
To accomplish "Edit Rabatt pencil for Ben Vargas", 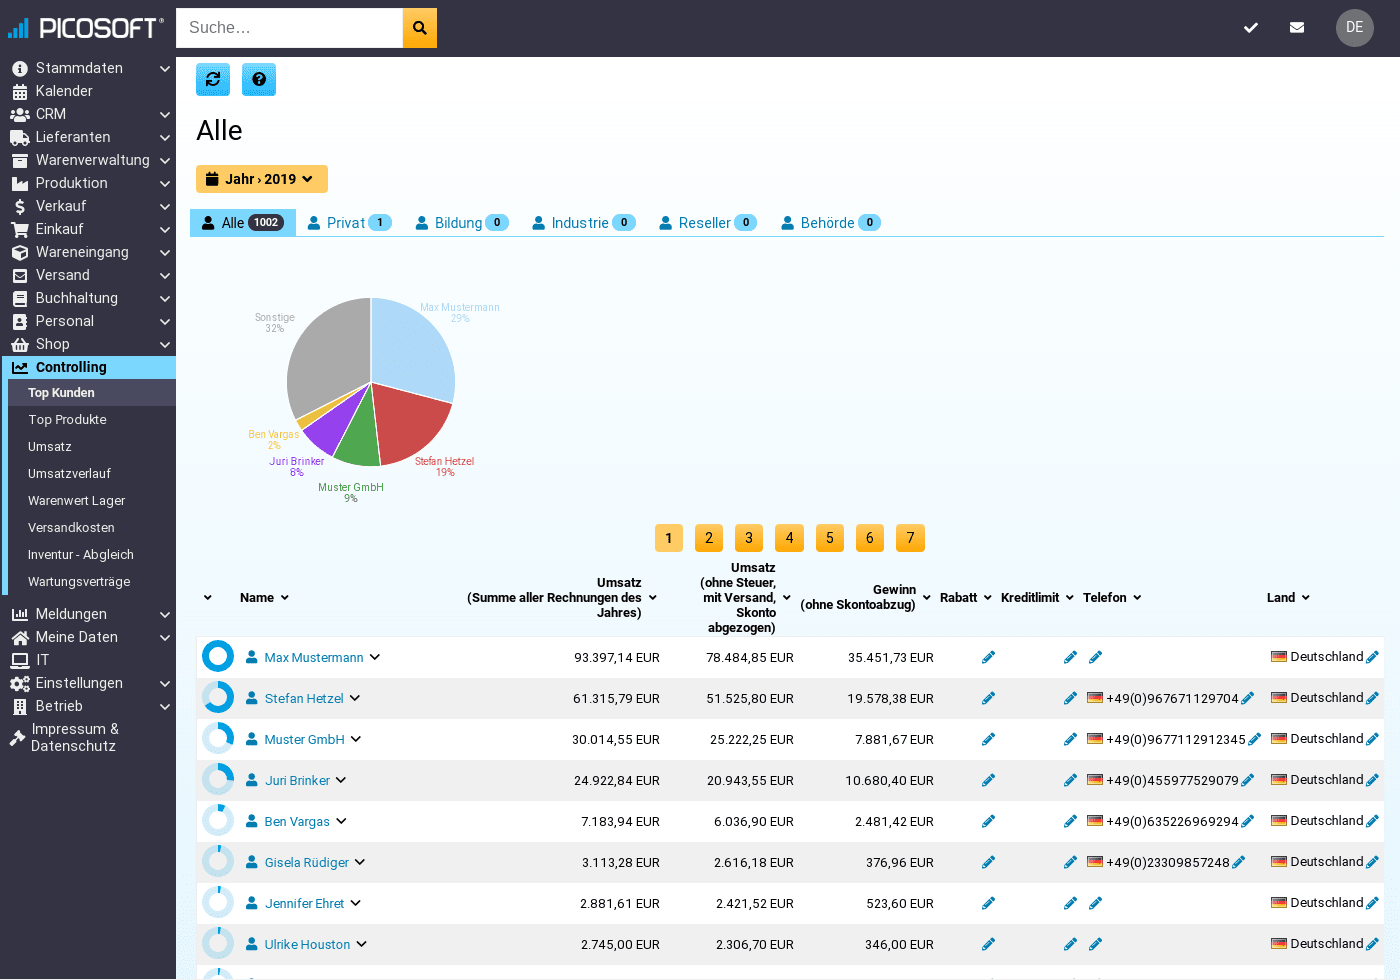I will [x=988, y=821].
